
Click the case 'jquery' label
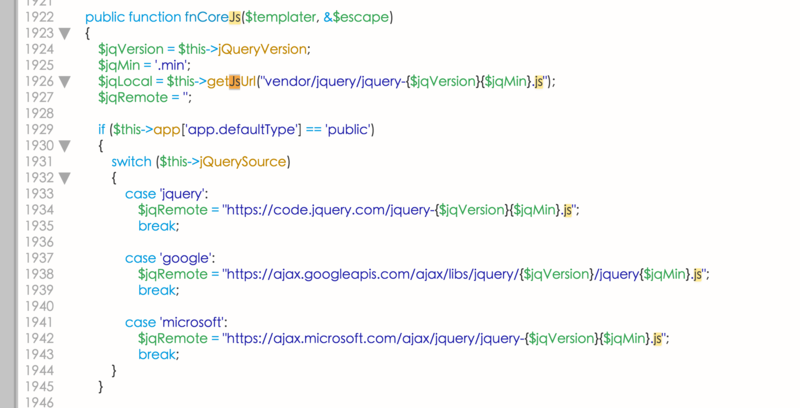click(x=166, y=194)
